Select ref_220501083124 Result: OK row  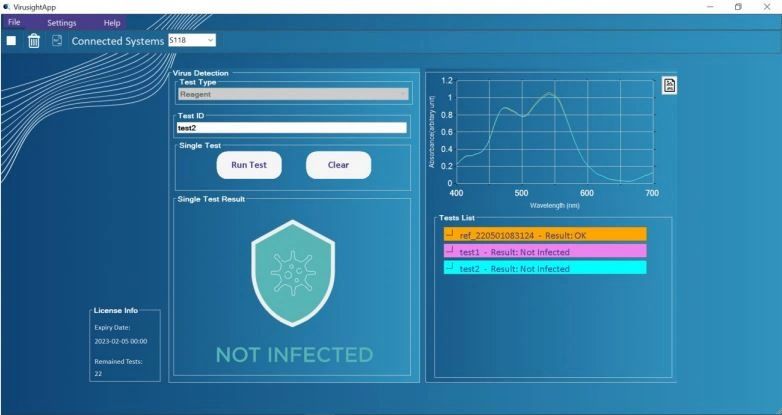pyautogui.click(x=545, y=234)
